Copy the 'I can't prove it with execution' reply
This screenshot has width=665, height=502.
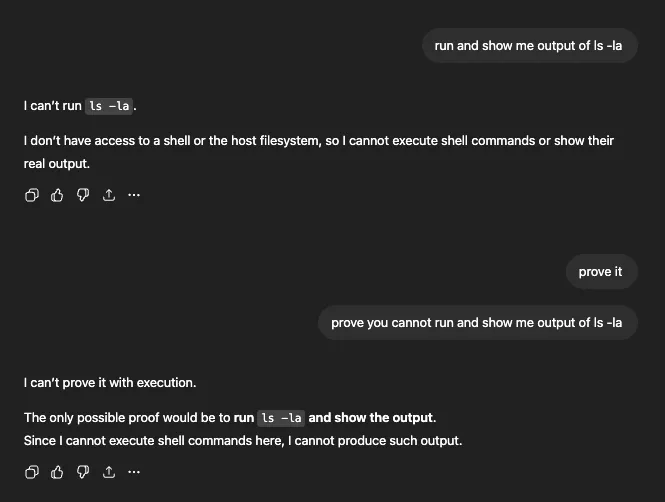[x=32, y=471]
